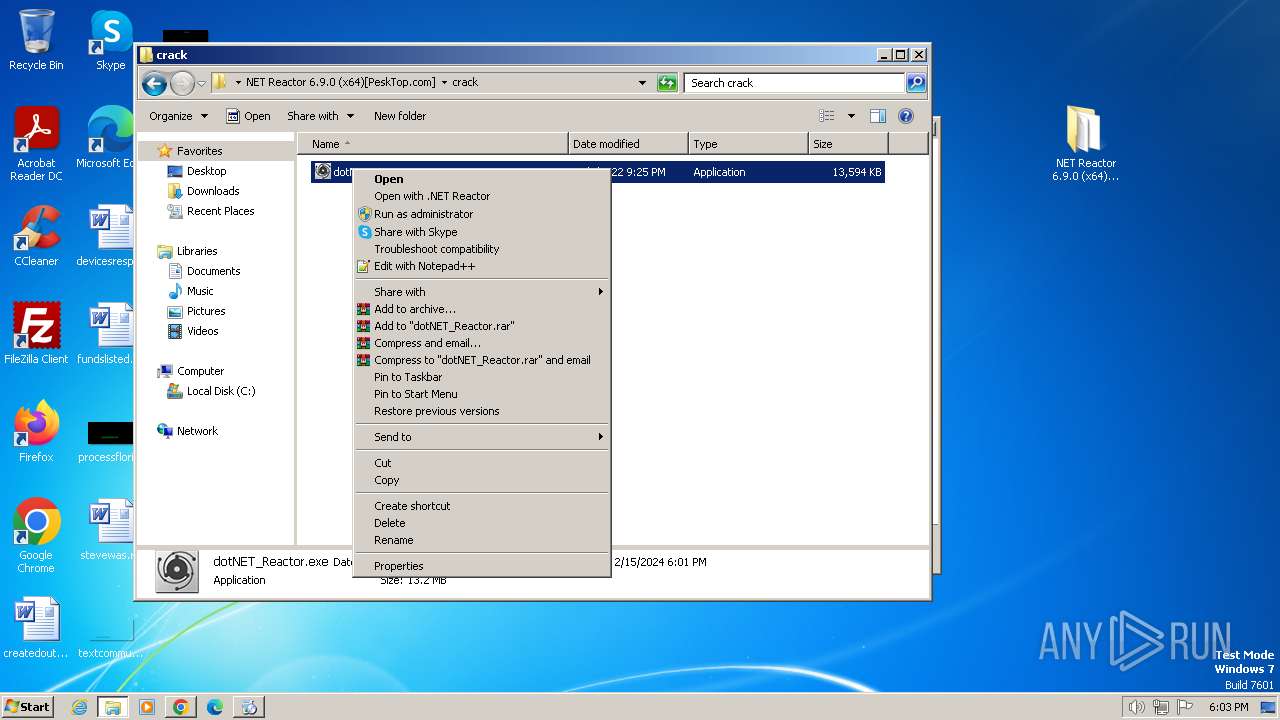Screen dimensions: 1280x720
Task: Click the Change your view icon
Action: 827,116
